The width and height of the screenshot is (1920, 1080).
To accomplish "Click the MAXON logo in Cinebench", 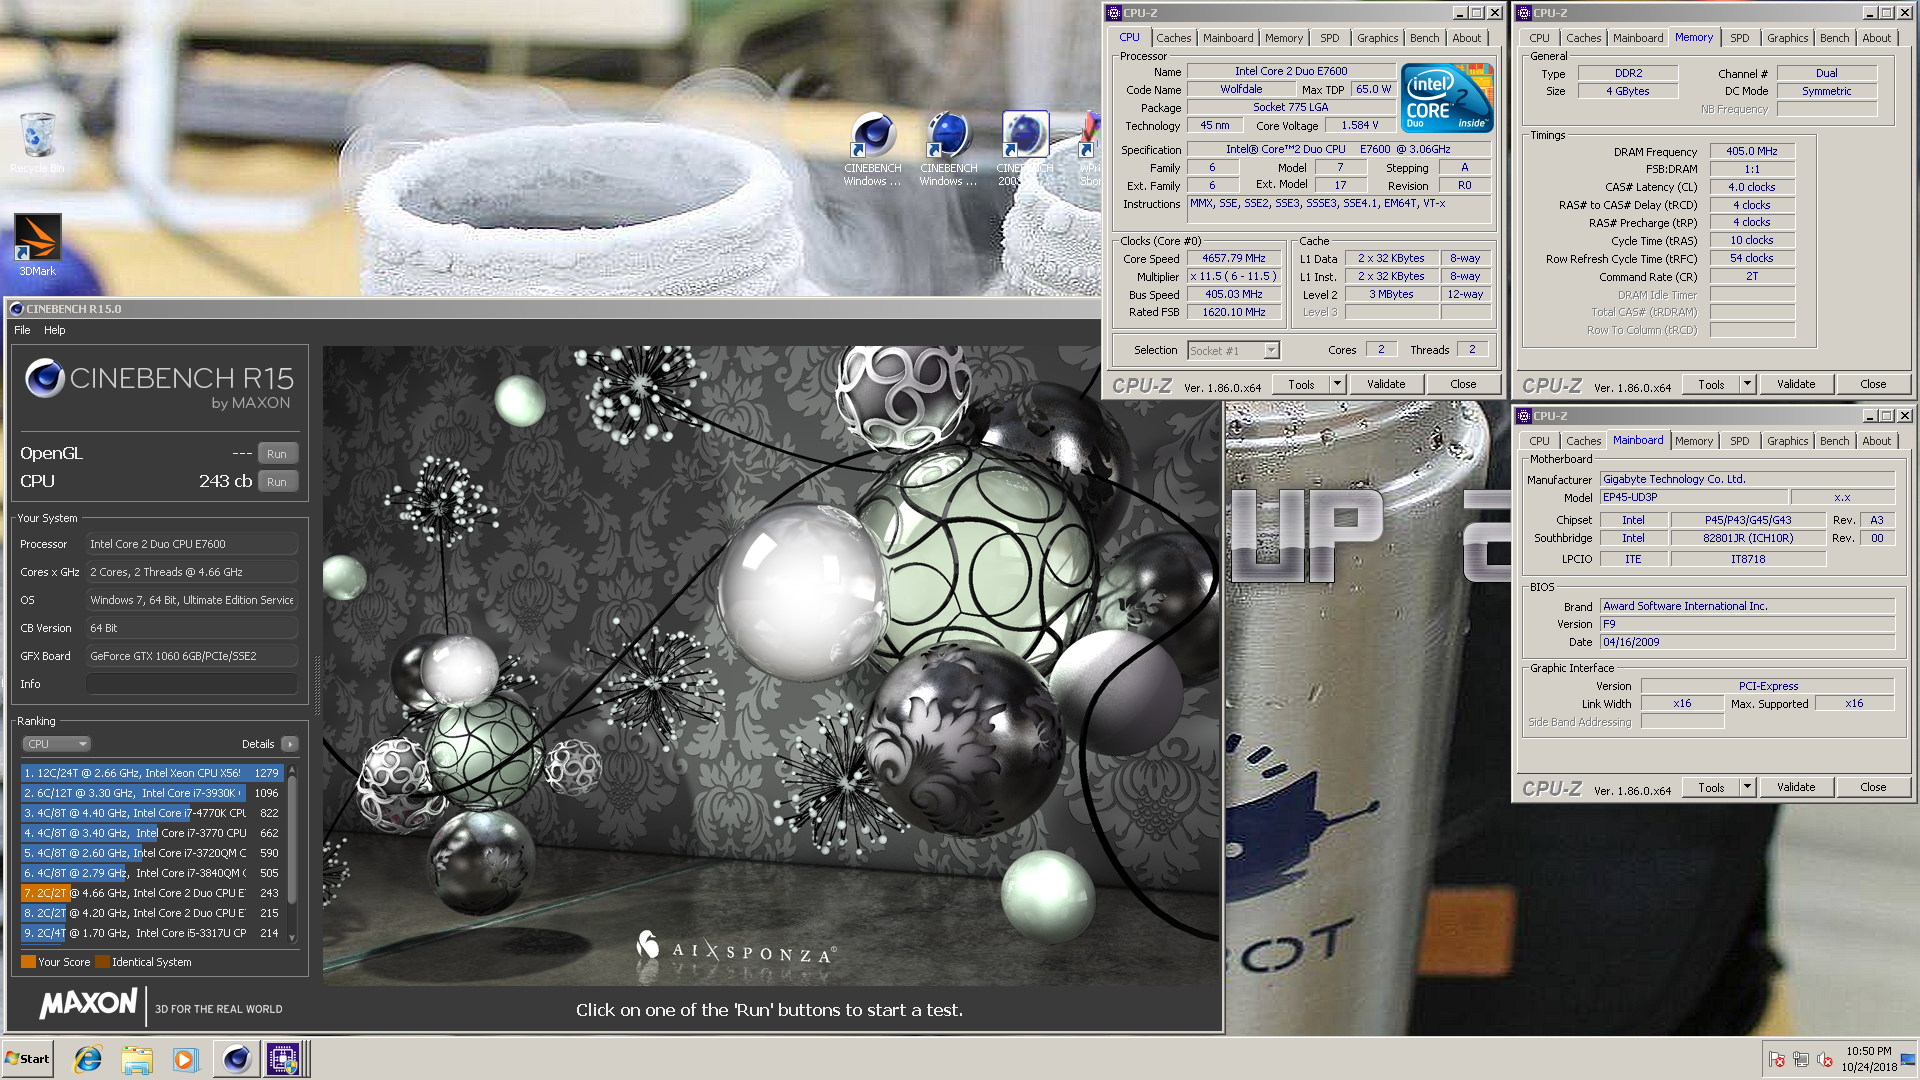I will (x=88, y=1004).
